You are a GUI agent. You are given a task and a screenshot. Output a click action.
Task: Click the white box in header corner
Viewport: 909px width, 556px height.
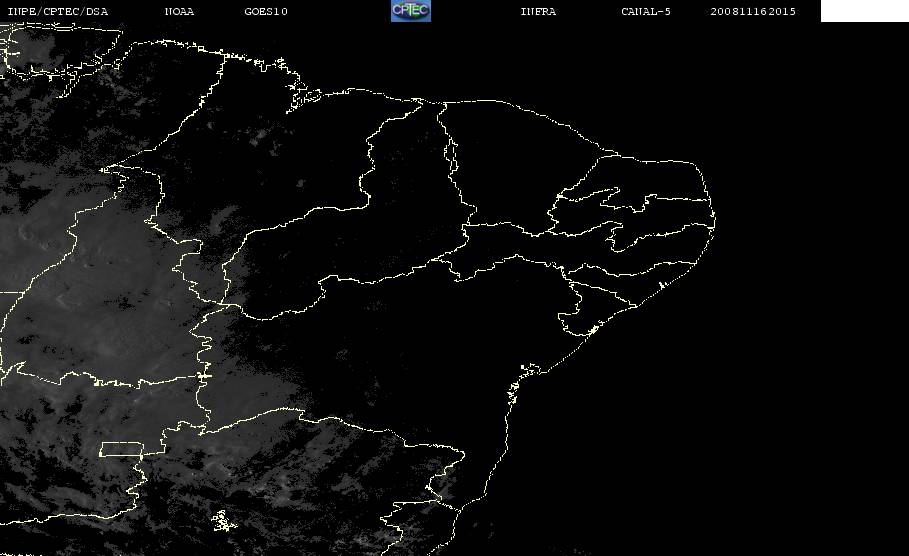click(x=864, y=11)
